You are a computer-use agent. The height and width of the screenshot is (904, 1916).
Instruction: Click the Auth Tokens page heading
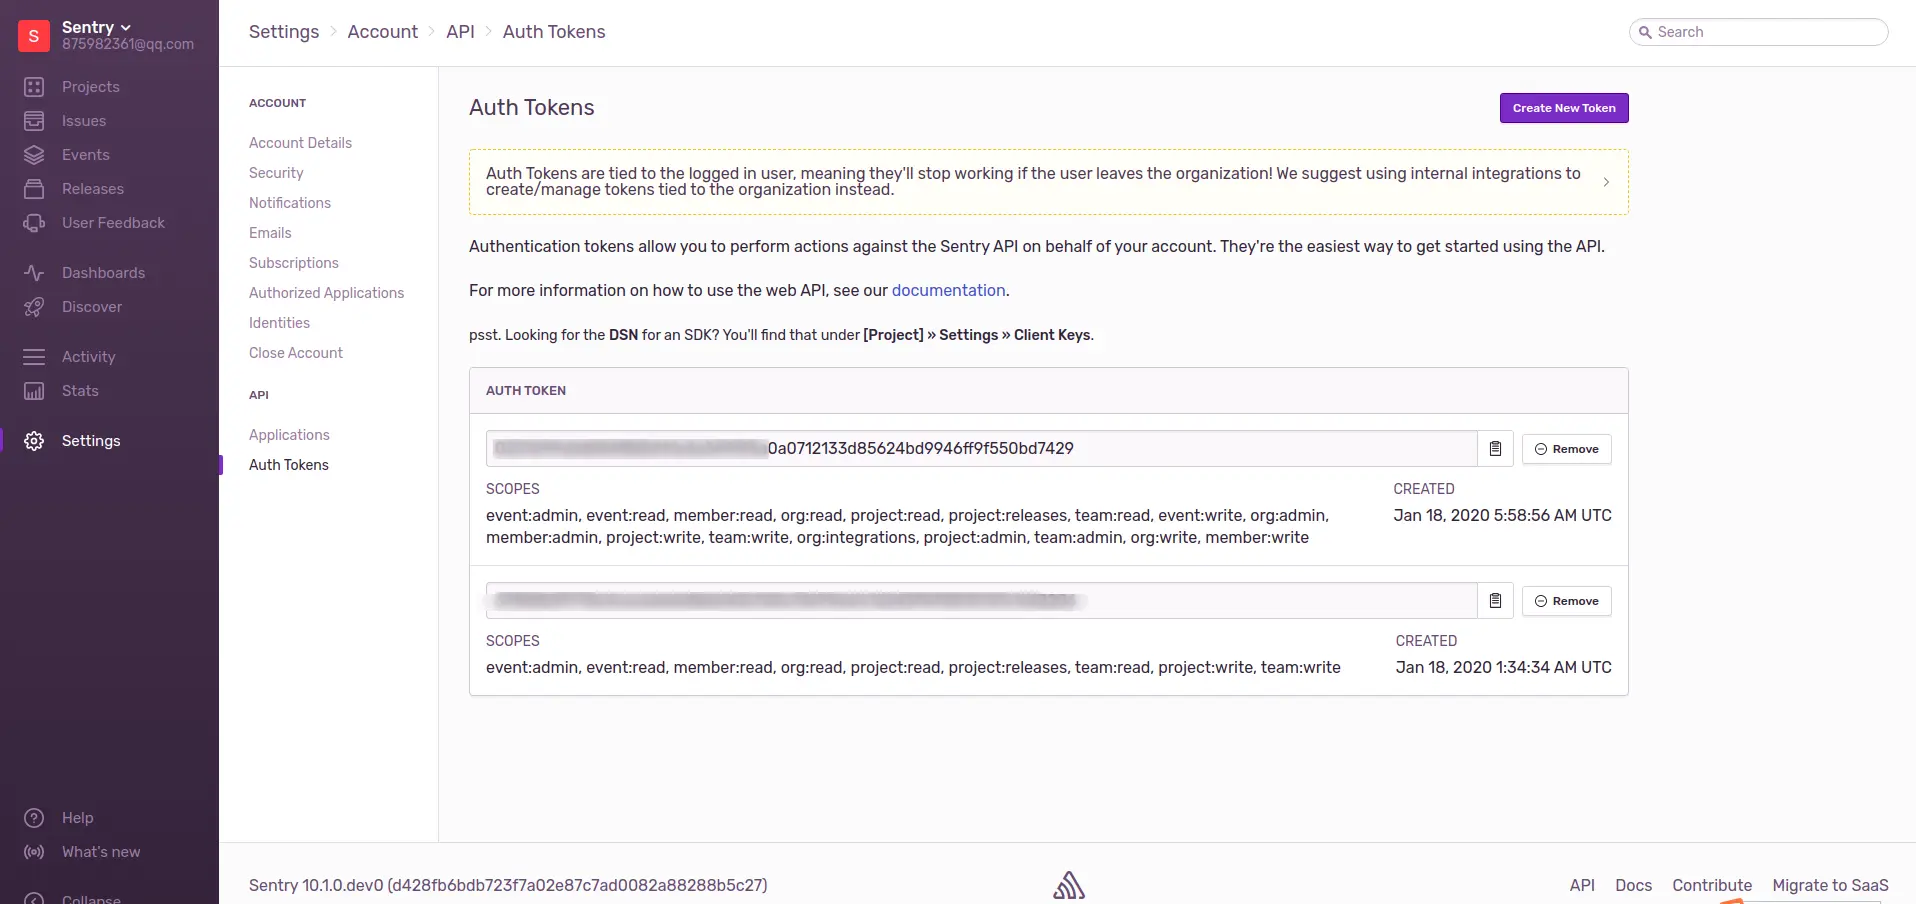click(532, 108)
